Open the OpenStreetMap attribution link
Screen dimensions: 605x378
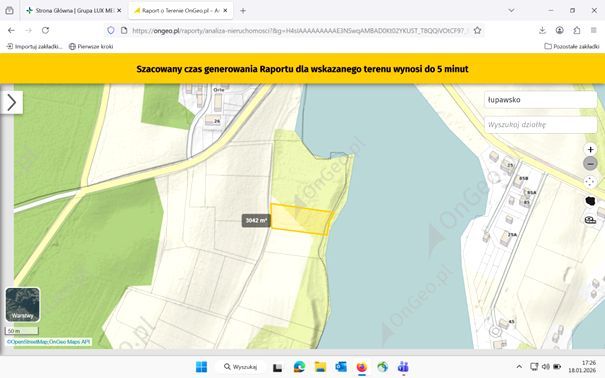point(27,342)
